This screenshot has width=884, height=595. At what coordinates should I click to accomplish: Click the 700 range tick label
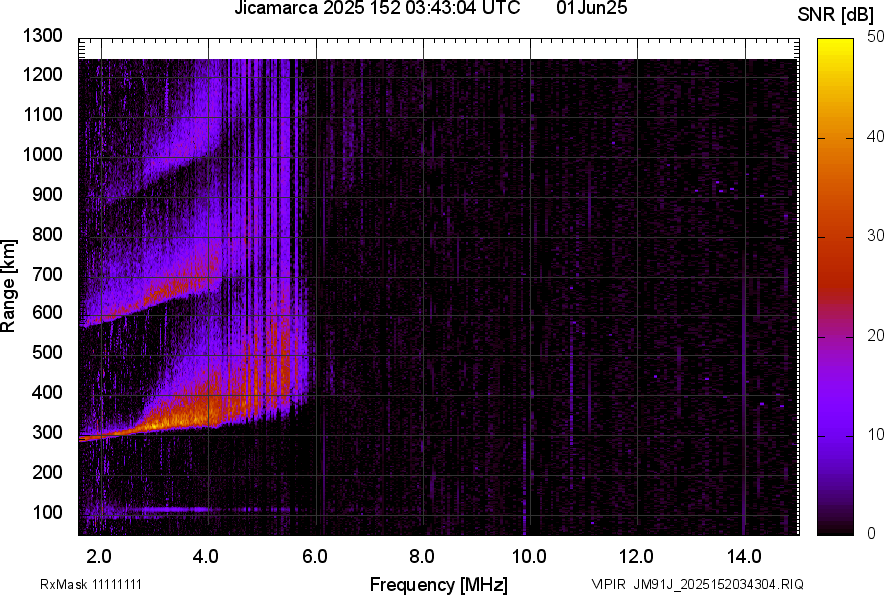point(47,274)
